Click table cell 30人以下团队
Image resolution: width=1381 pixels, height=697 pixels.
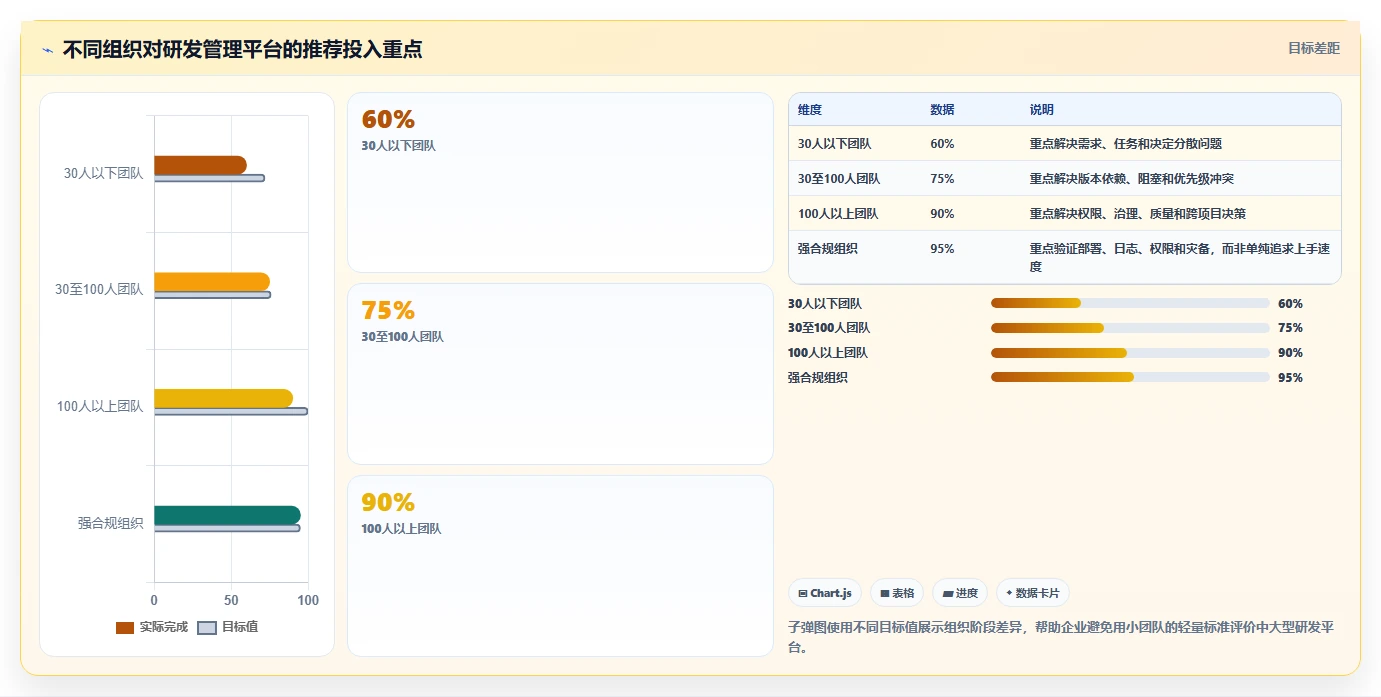(x=835, y=144)
